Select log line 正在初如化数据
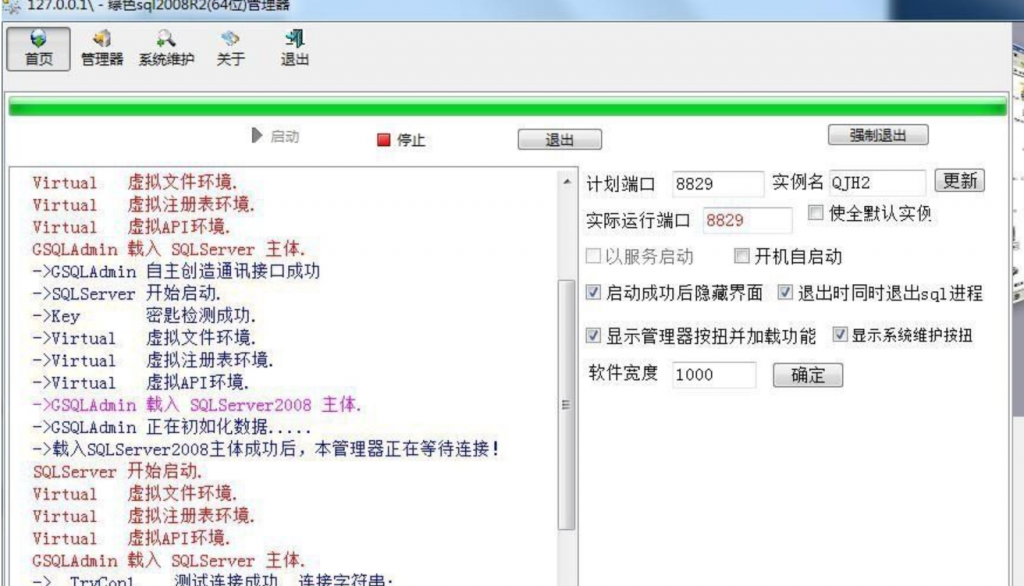The image size is (1024, 586). click(172, 427)
